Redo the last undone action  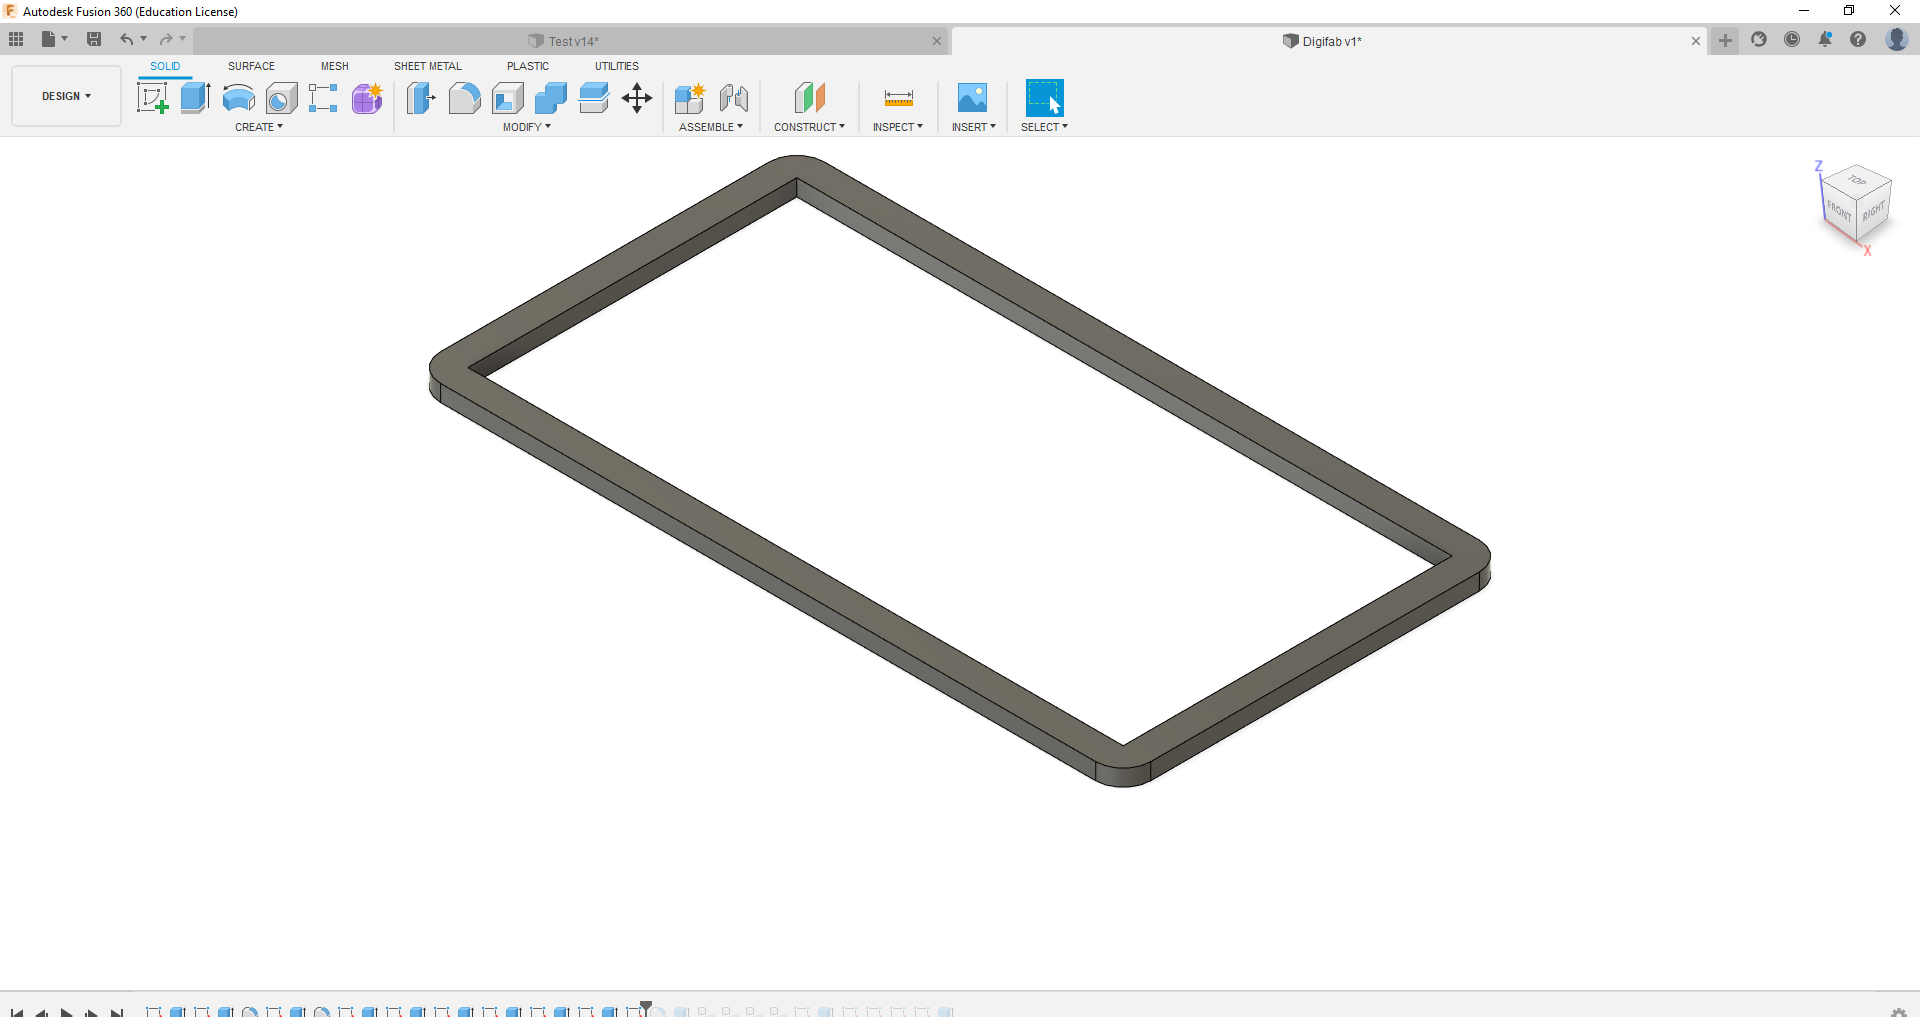click(166, 39)
